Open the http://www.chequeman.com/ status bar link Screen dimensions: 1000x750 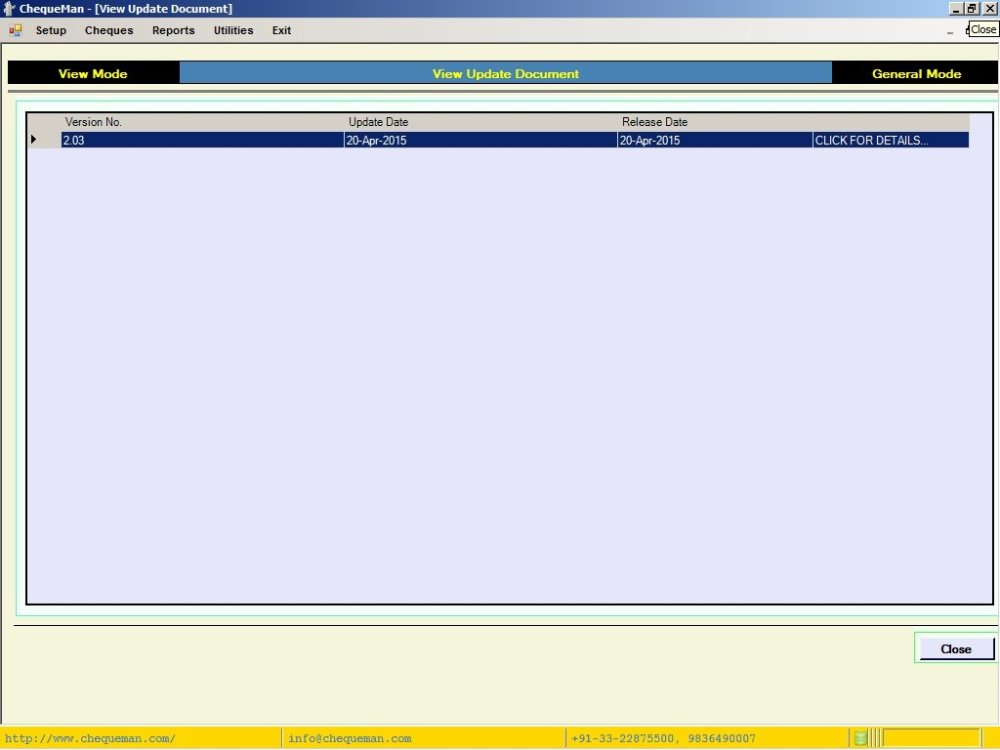point(90,739)
